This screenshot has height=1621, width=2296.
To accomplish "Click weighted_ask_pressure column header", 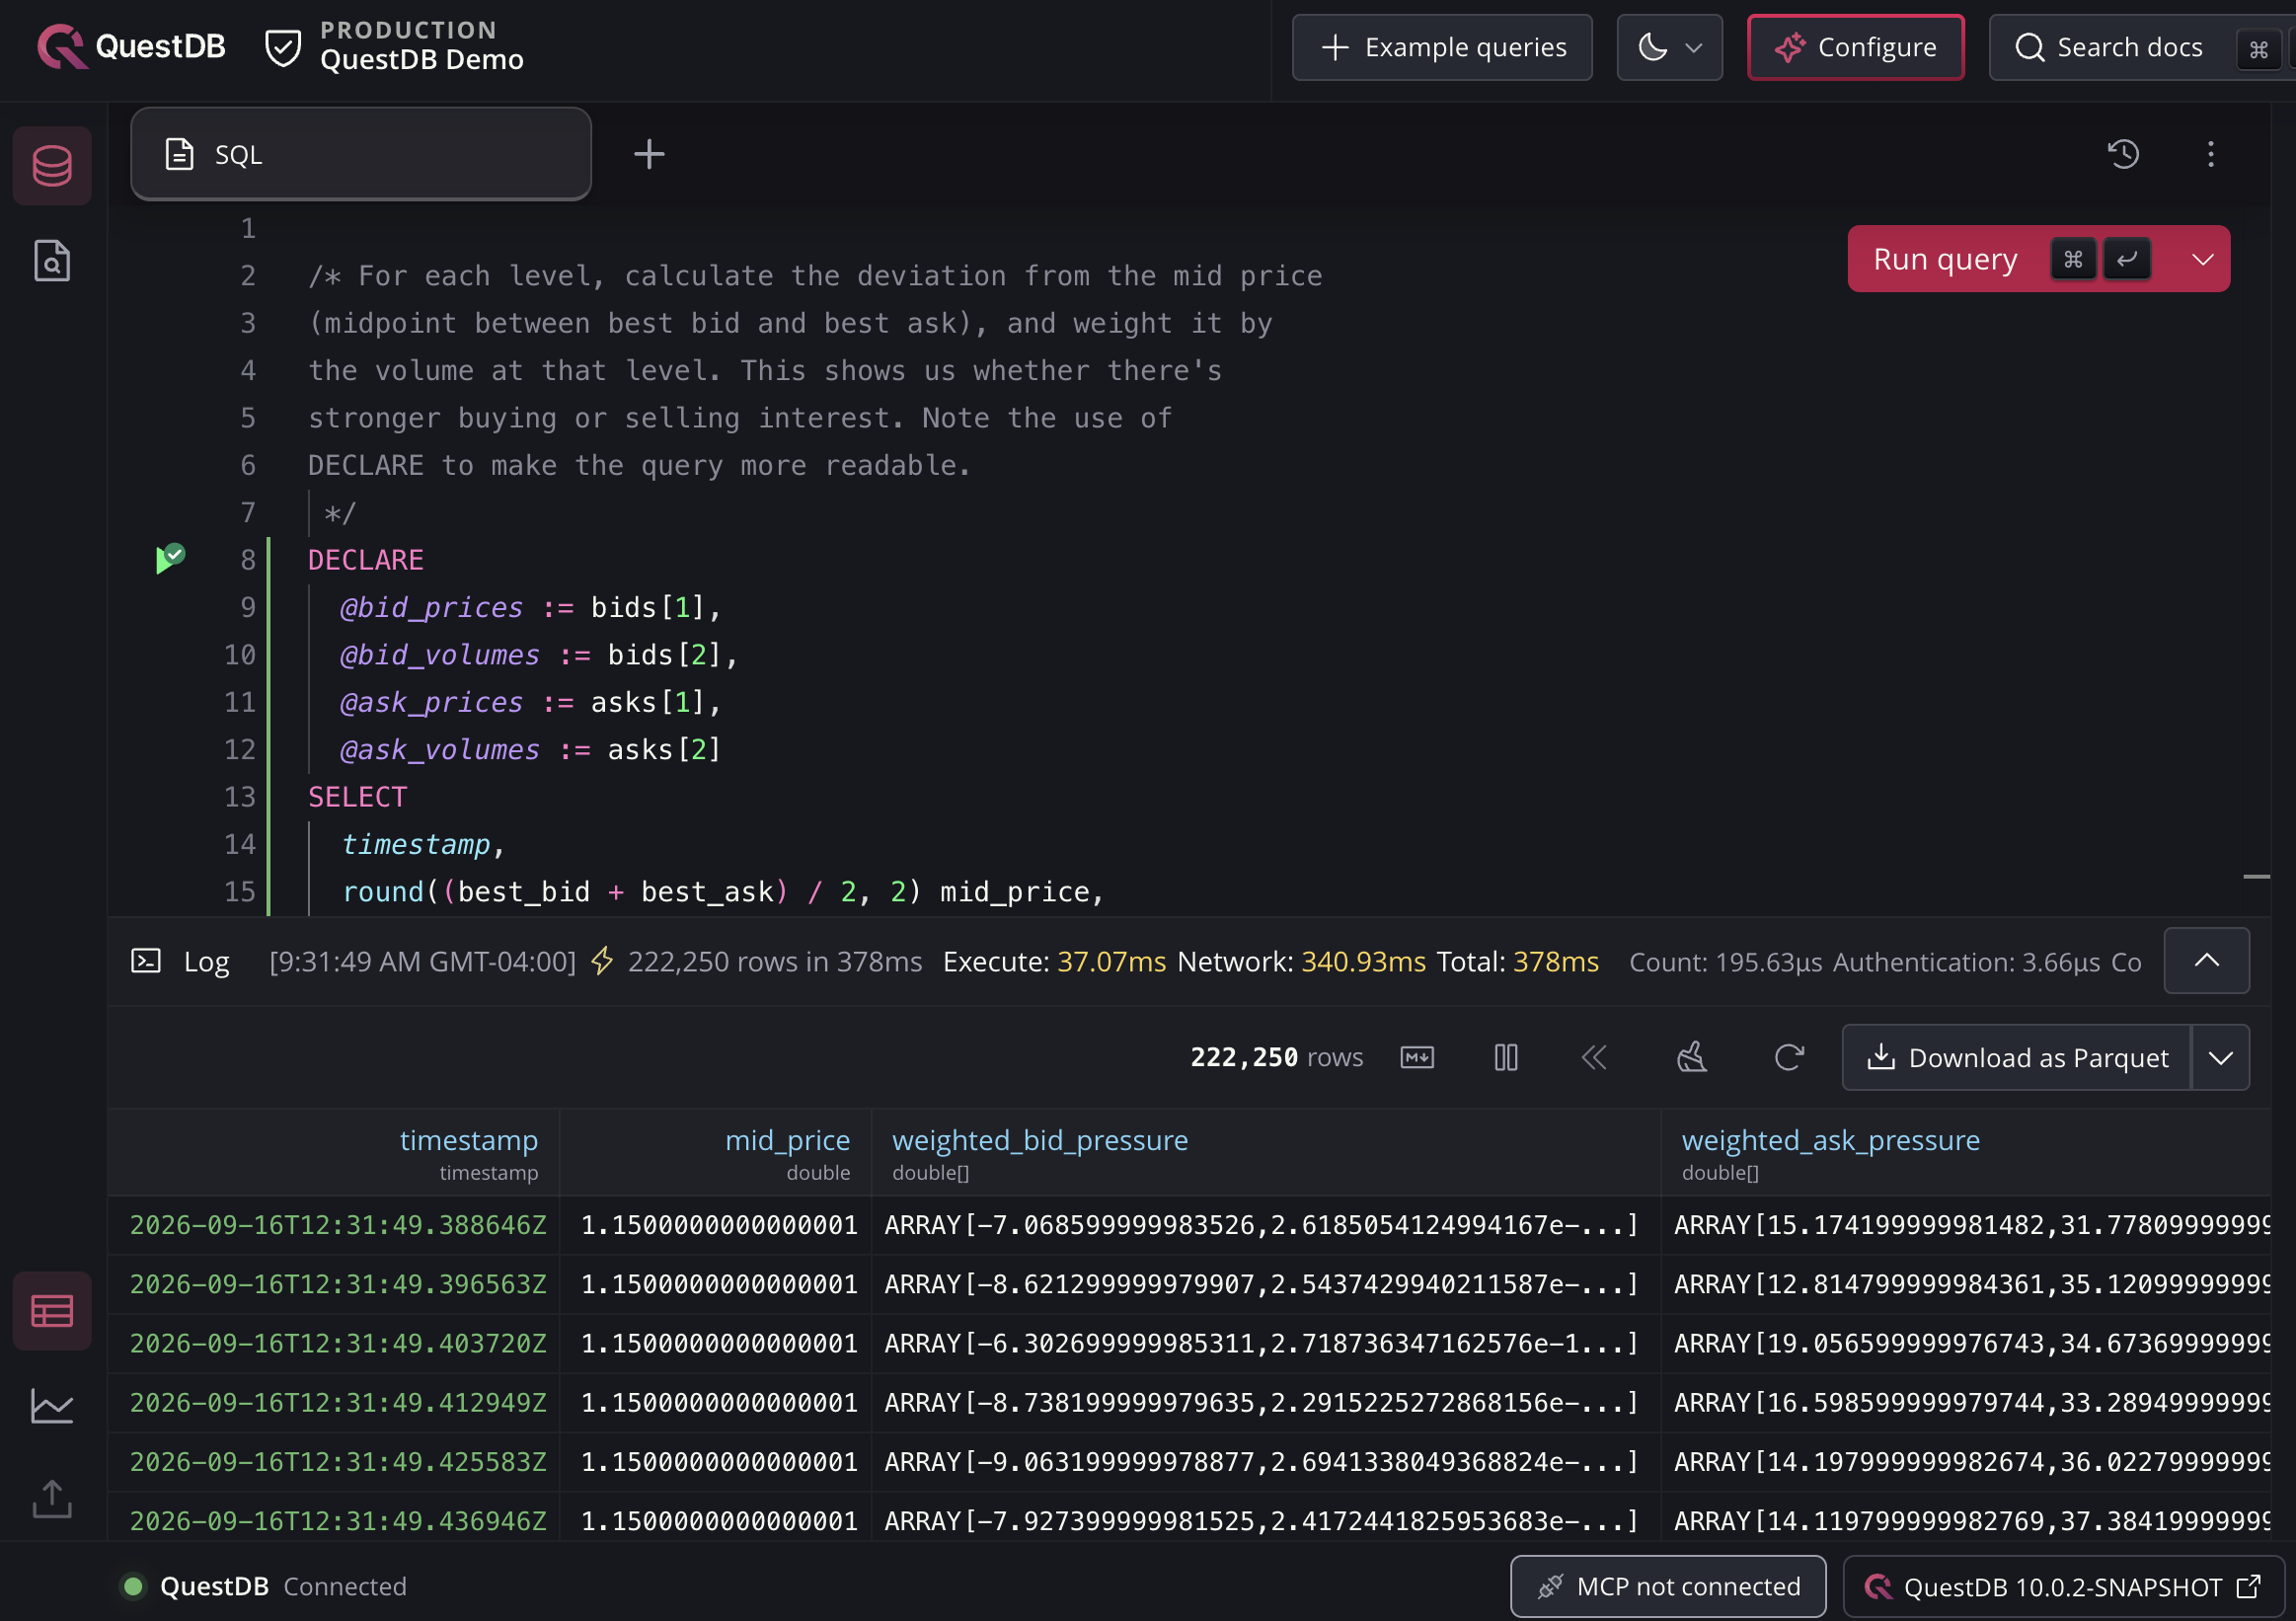I will click(1967, 1152).
